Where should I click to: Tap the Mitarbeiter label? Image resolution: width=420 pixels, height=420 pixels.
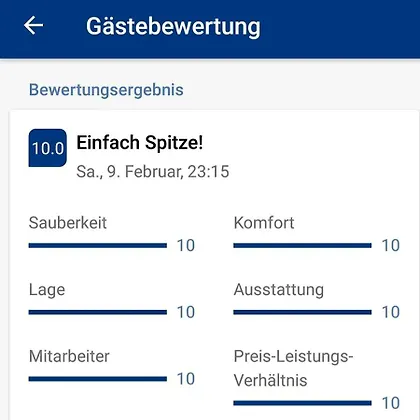[69, 356]
